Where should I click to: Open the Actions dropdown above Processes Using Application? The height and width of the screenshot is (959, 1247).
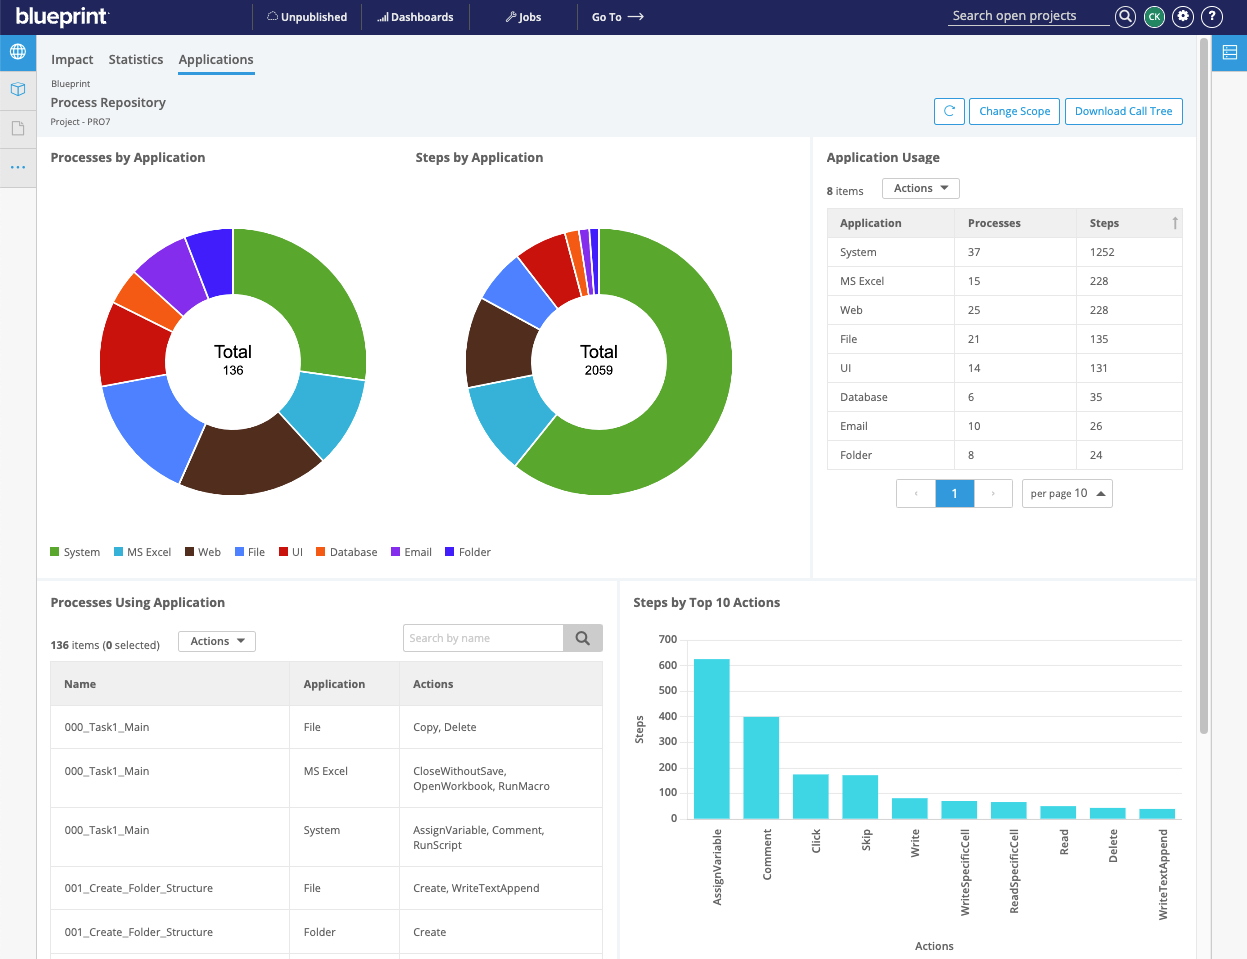[x=216, y=641]
